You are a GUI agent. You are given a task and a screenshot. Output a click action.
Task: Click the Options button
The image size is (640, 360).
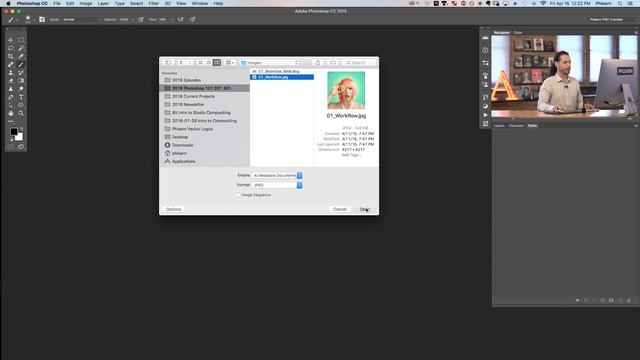coord(173,209)
